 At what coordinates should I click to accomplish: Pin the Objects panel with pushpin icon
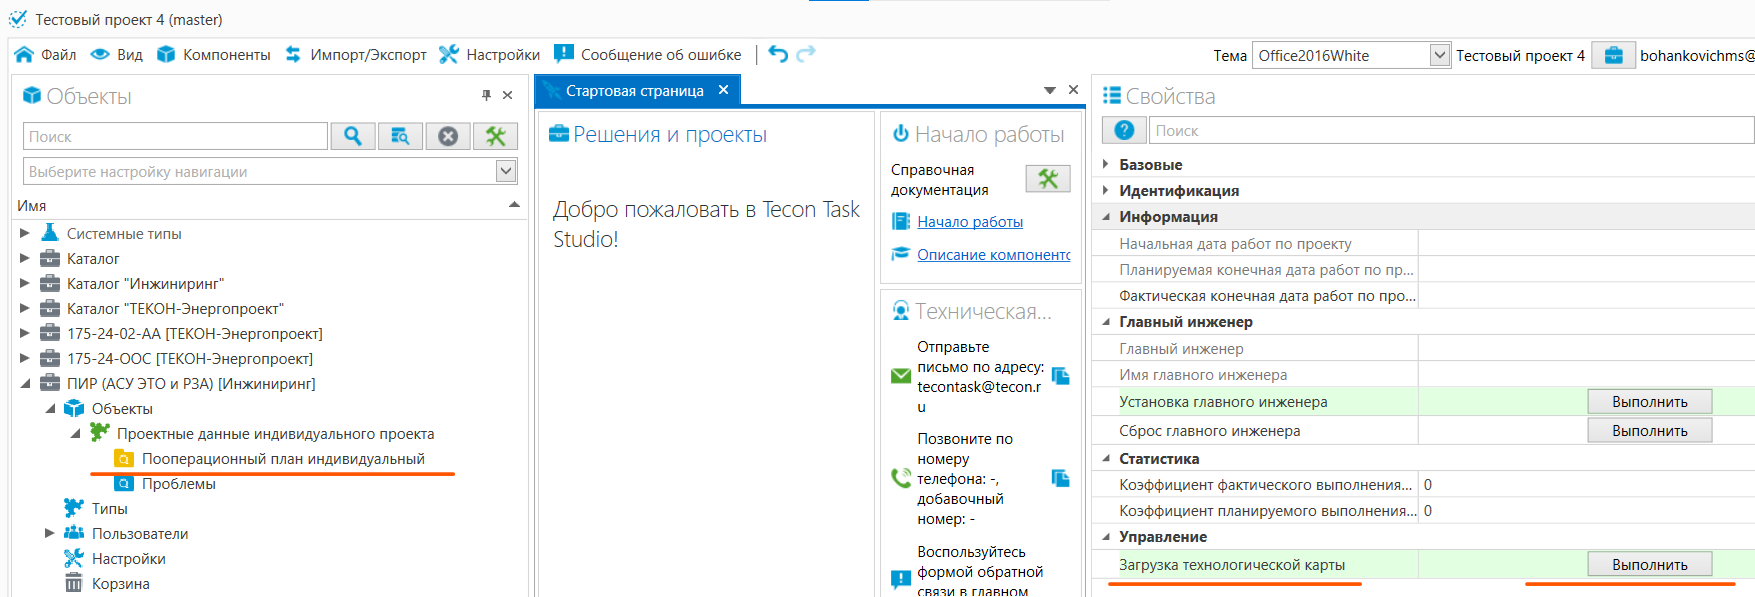tap(486, 95)
